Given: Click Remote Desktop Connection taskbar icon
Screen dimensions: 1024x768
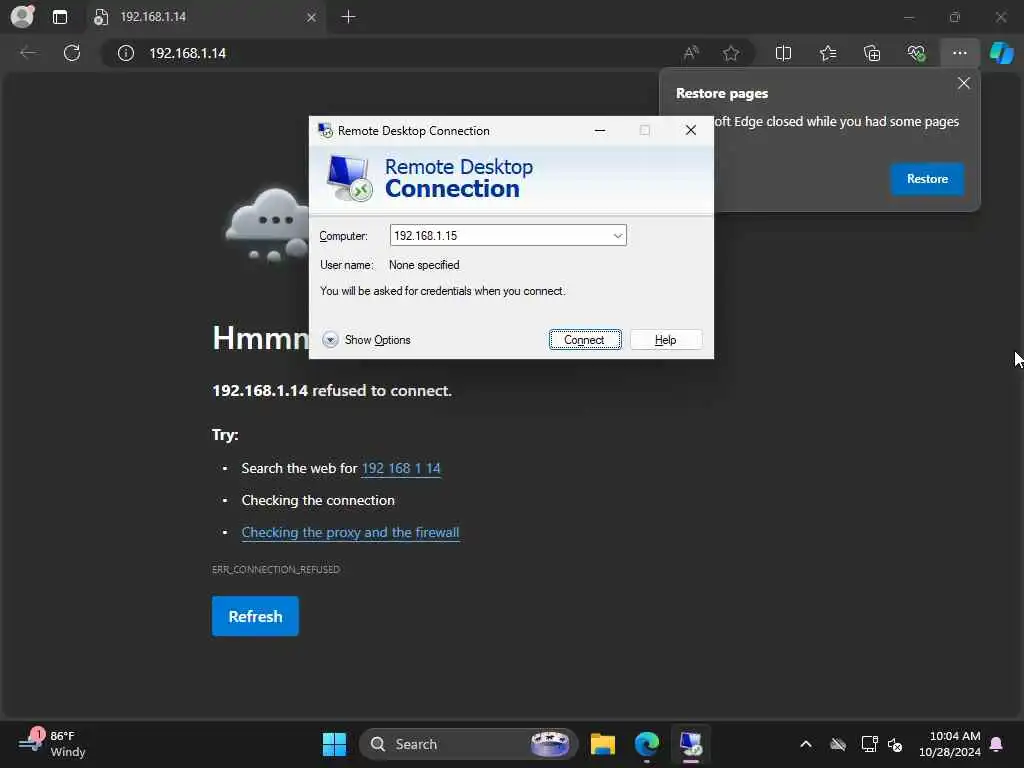Looking at the screenshot, I should pyautogui.click(x=690, y=744).
